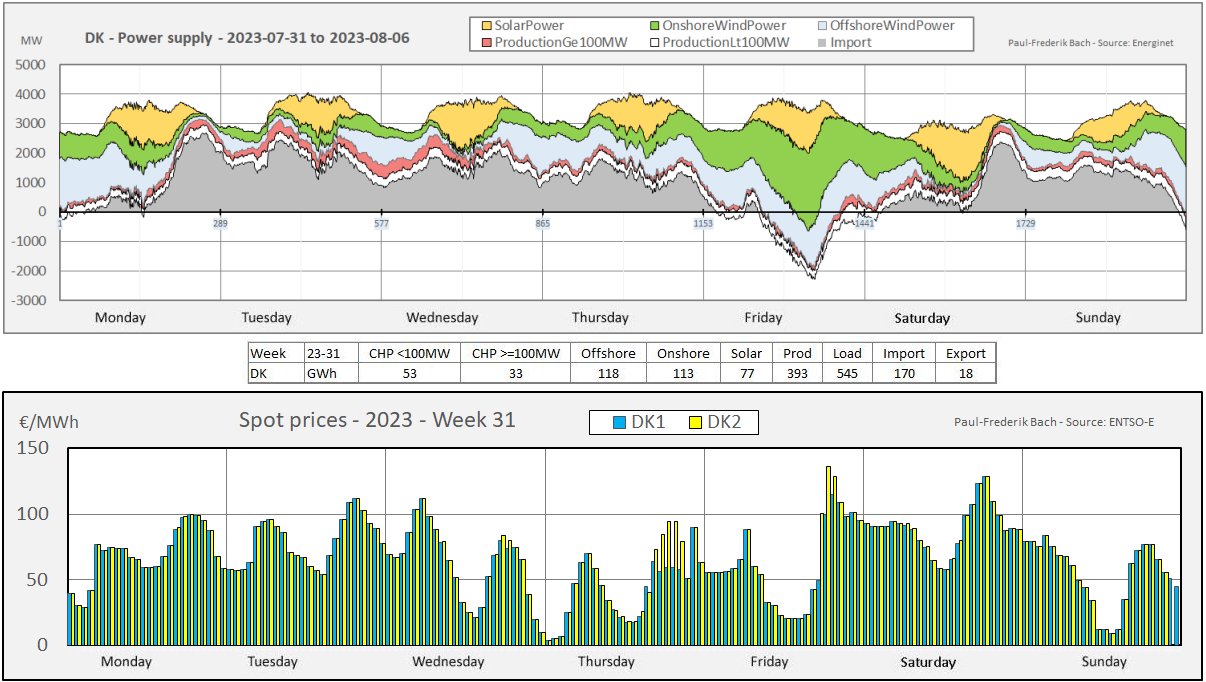The image size is (1206, 682).
Task: Click the green OnshoreWindPower legend swatch
Action: (x=657, y=25)
